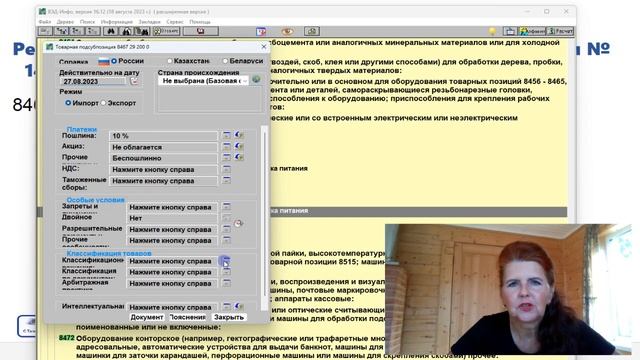Click the globe icon beside country dropdown
Screen dimensions: 640x360
pyautogui.click(x=256, y=80)
